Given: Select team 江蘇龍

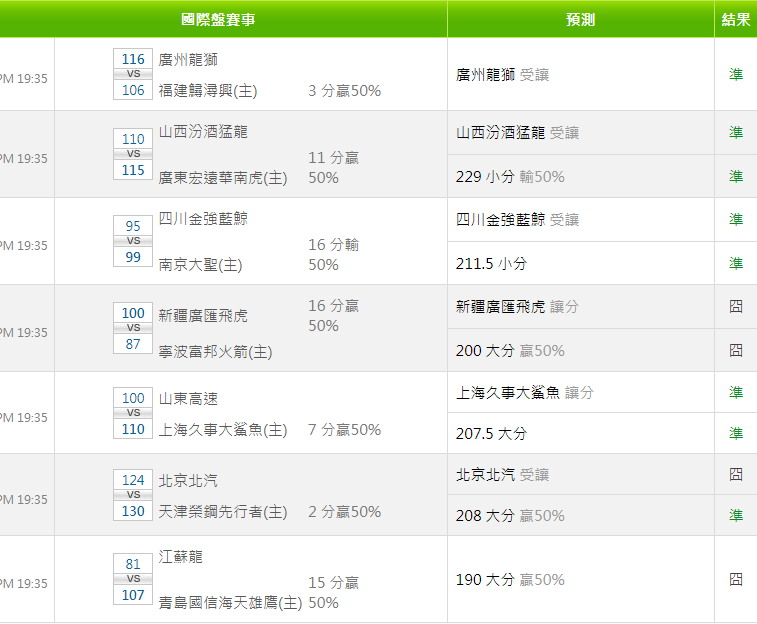Looking at the screenshot, I should click(x=181, y=556).
